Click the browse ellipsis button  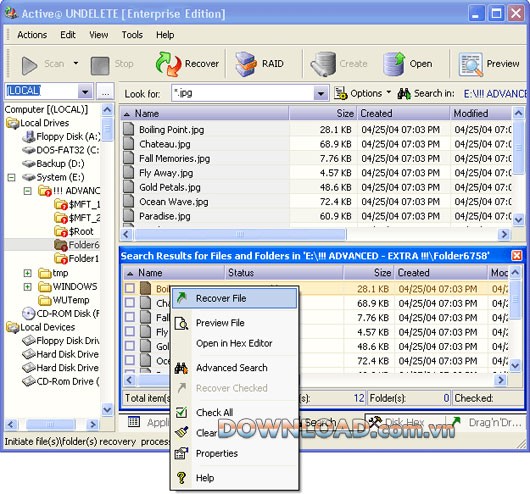coord(105,92)
